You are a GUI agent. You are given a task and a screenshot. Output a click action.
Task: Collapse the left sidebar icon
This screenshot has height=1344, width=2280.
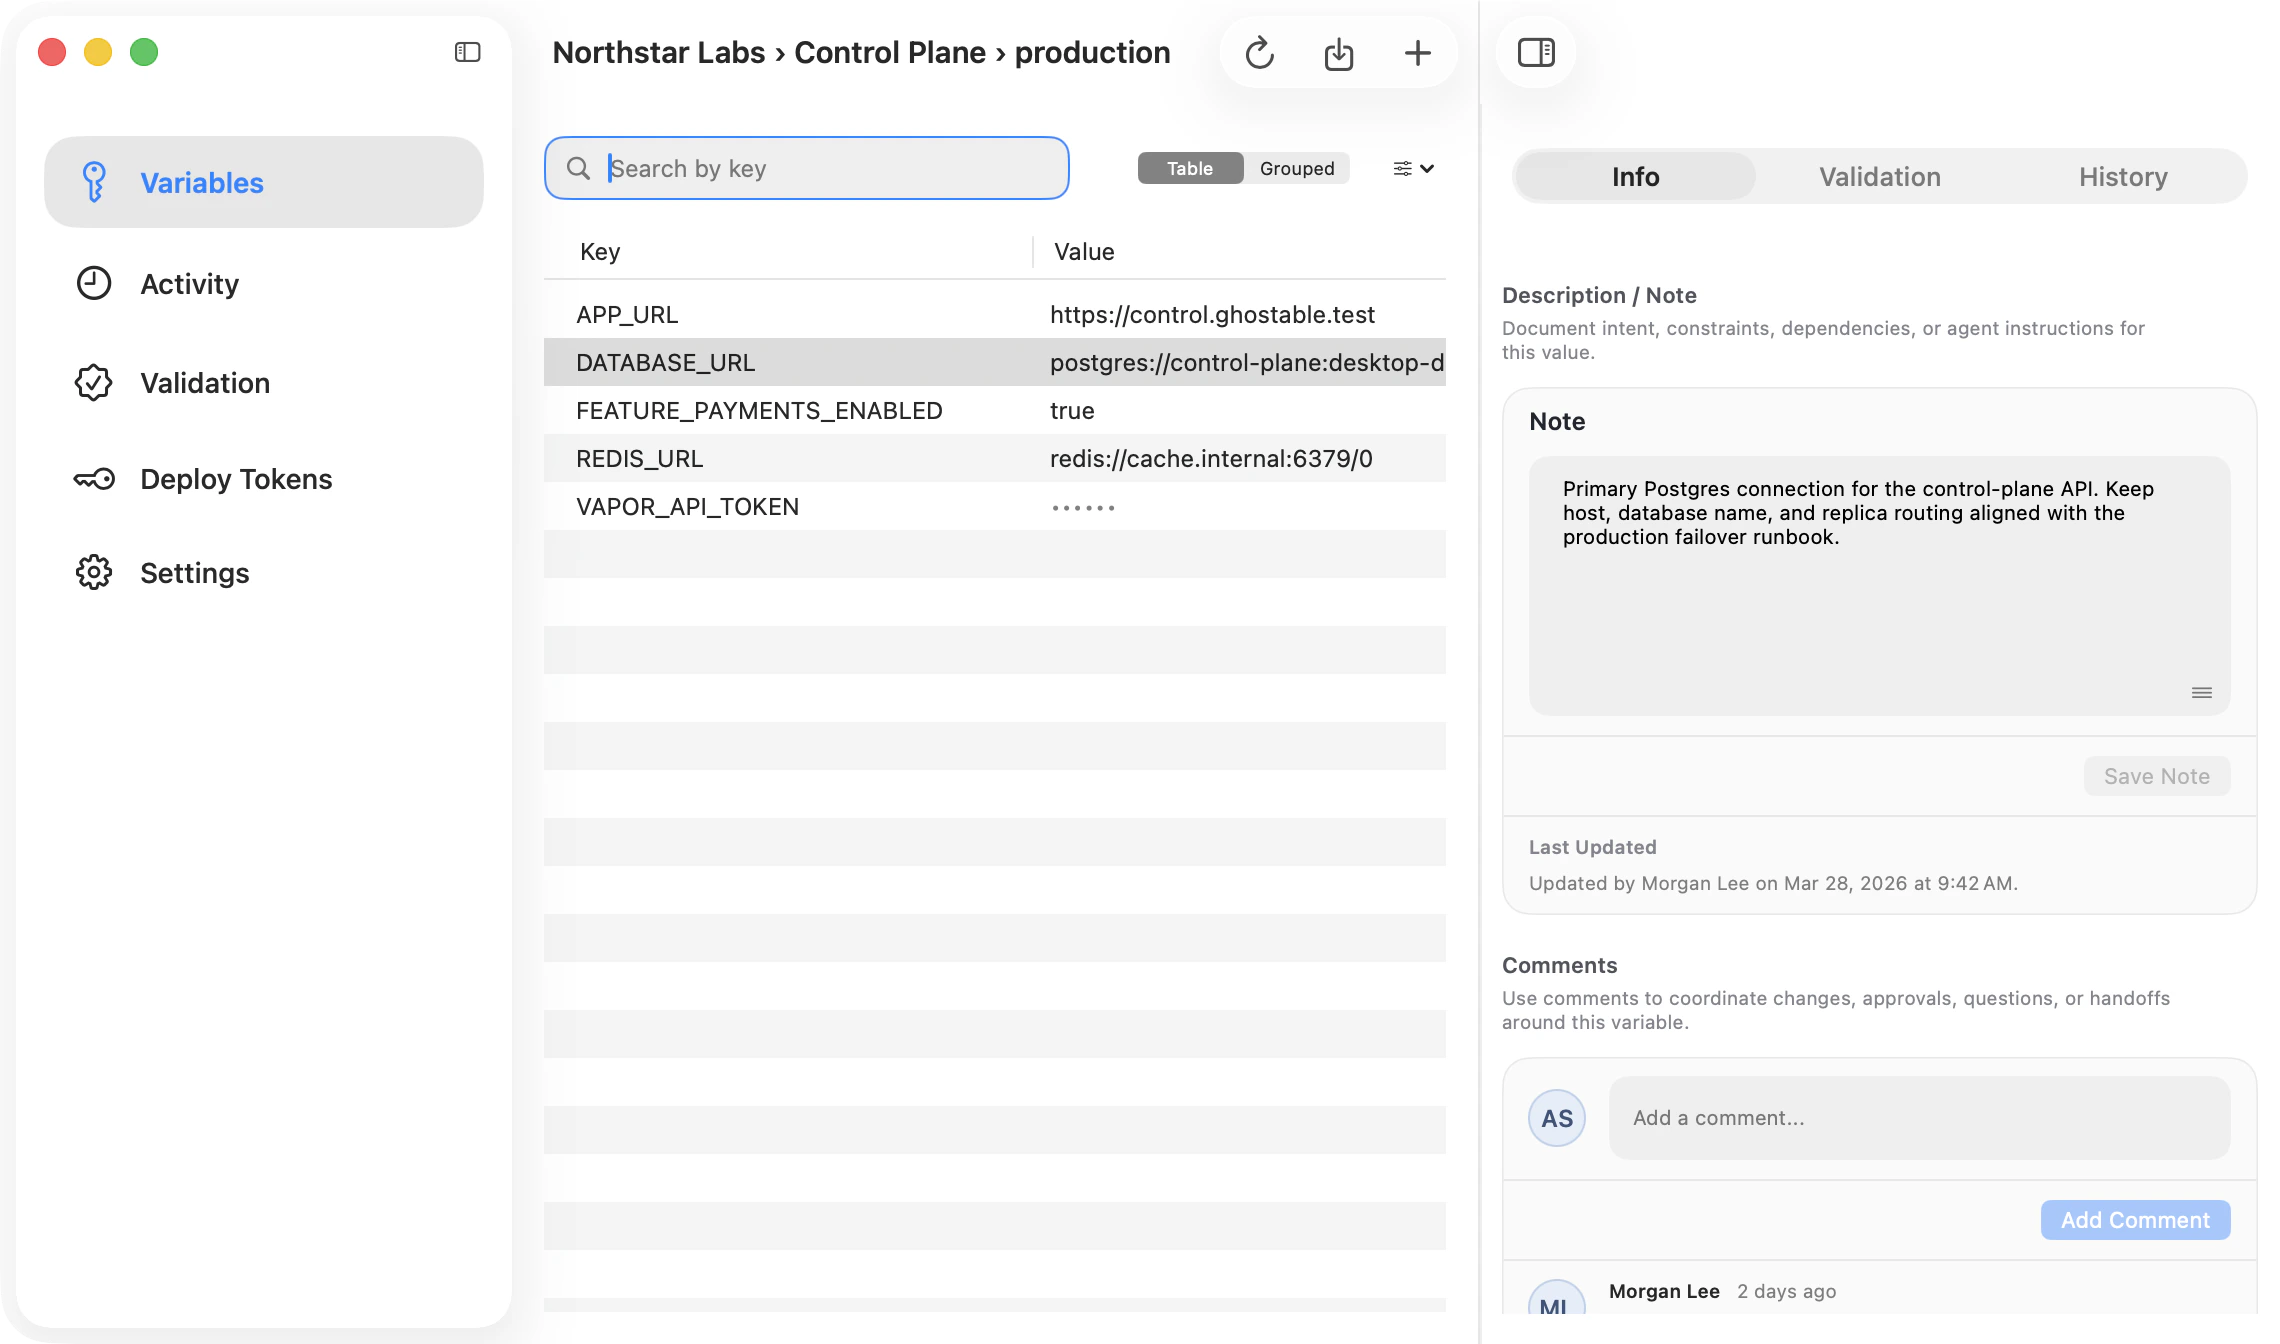point(467,52)
